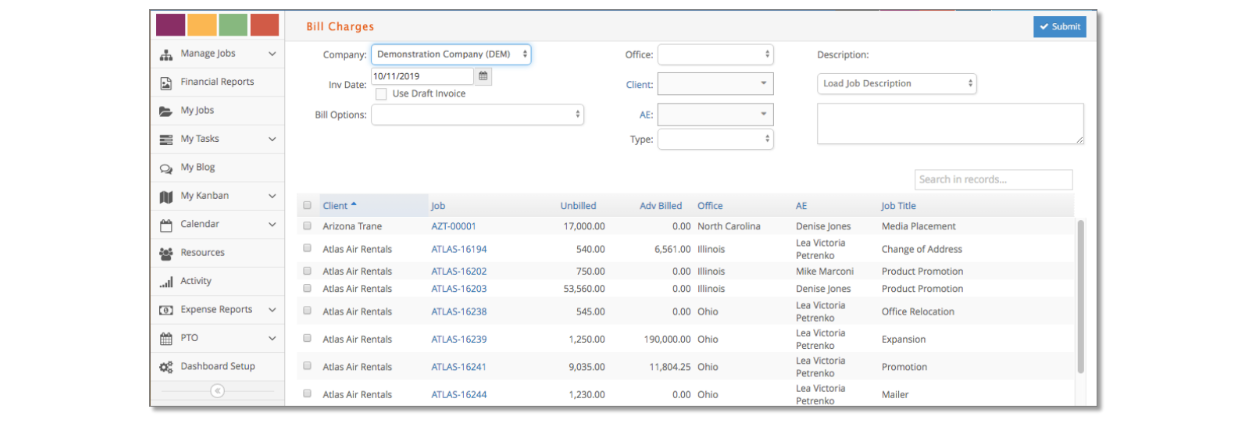
Task: Click the Calendar icon in sidebar
Action: tap(166, 225)
